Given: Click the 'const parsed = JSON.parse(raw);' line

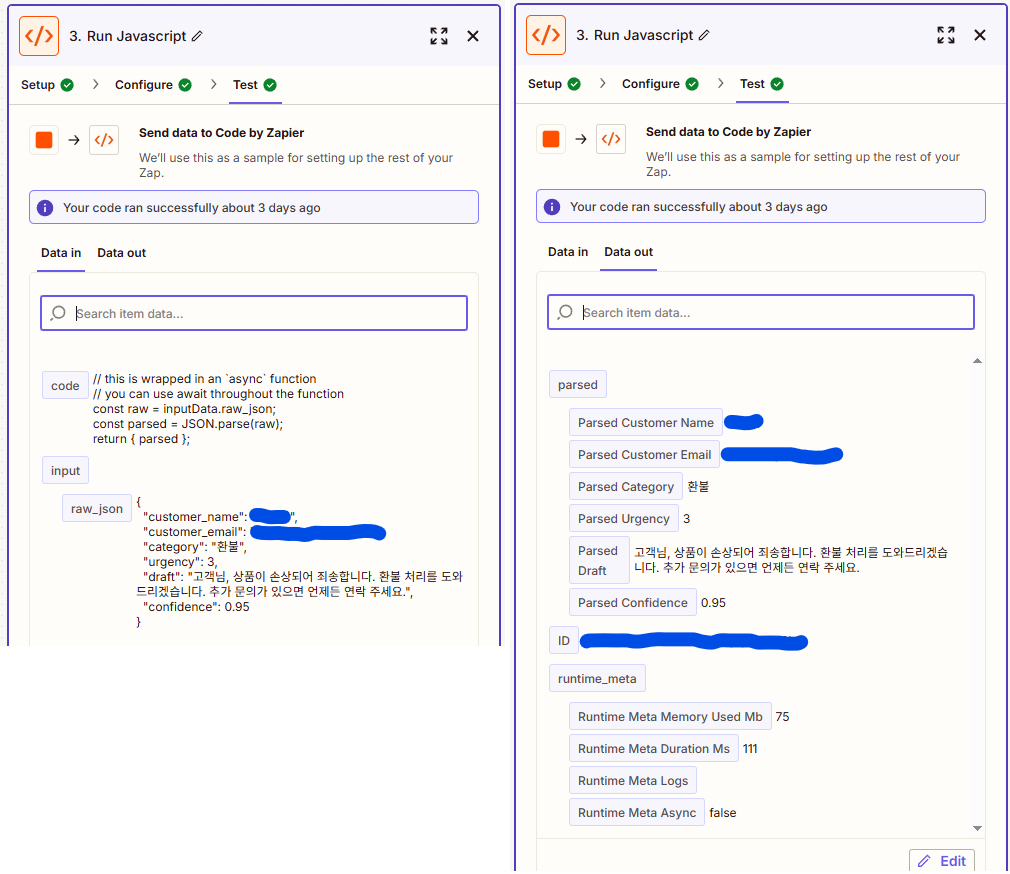Looking at the screenshot, I should pyautogui.click(x=187, y=424).
